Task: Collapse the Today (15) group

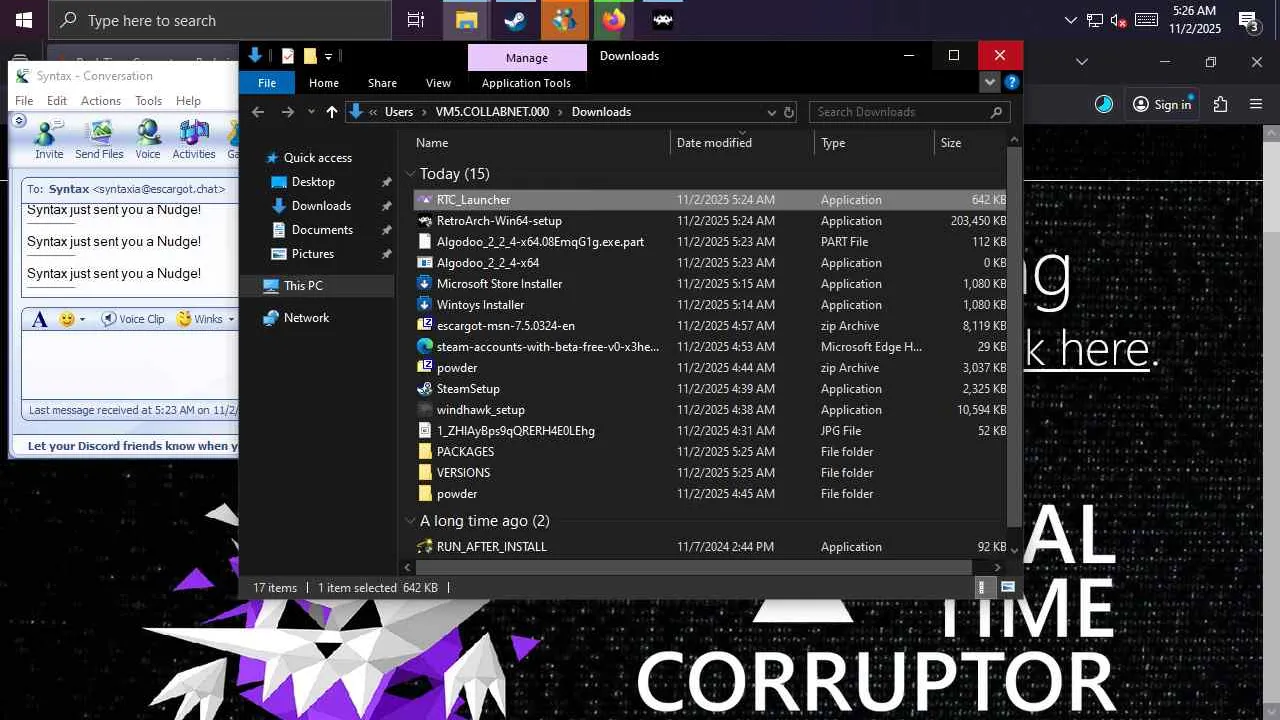Action: (410, 174)
